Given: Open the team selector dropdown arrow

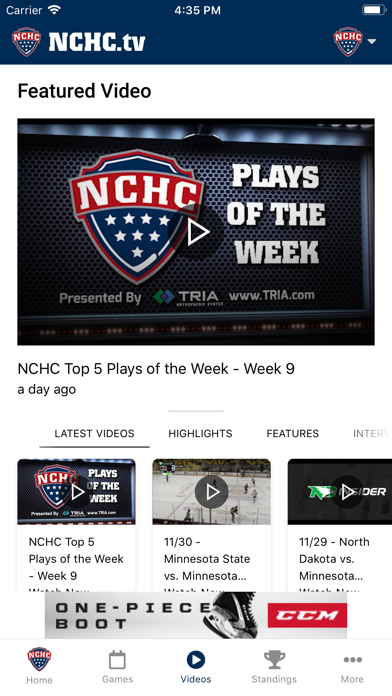Looking at the screenshot, I should pyautogui.click(x=372, y=42).
